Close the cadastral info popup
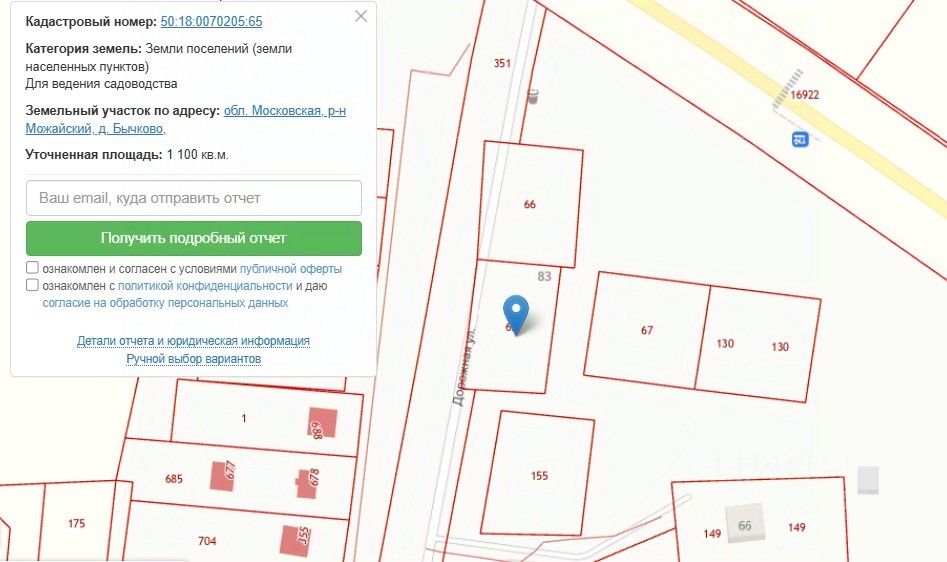The image size is (947, 562). [361, 16]
